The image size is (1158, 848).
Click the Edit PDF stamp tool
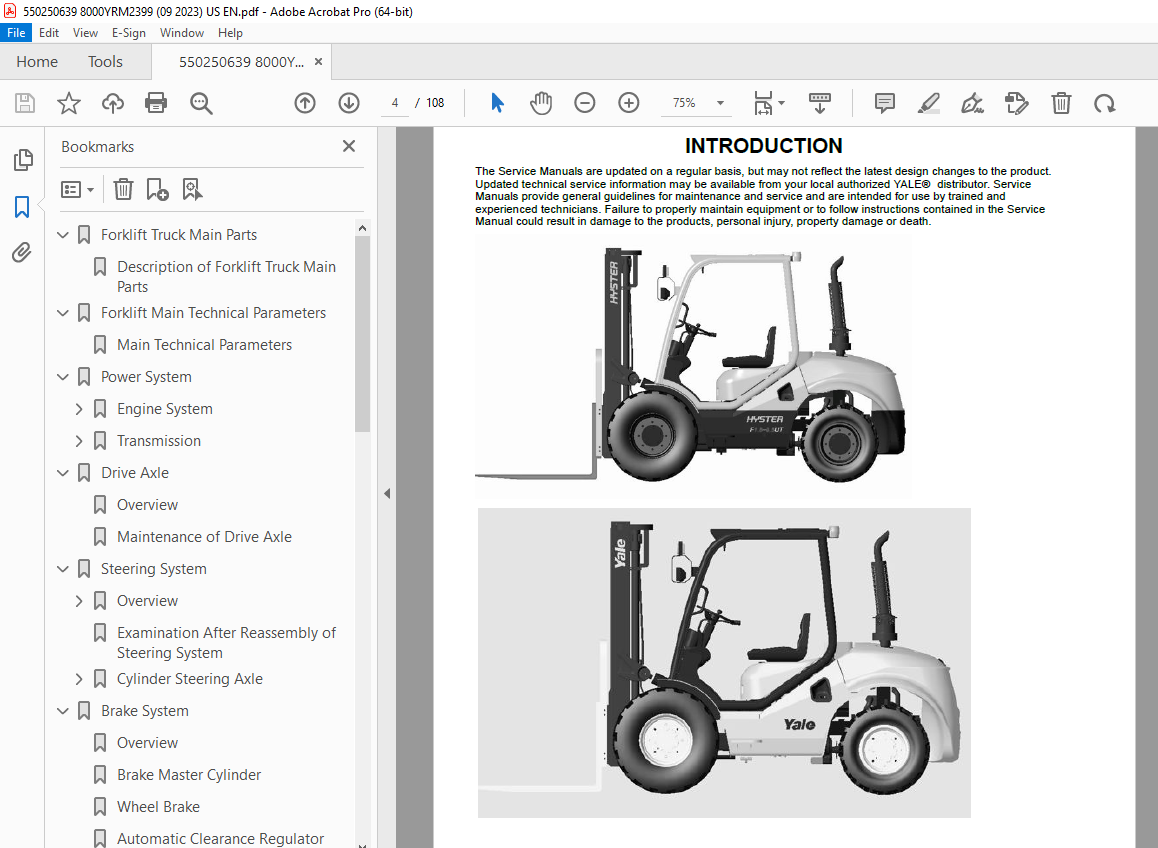pos(1016,103)
